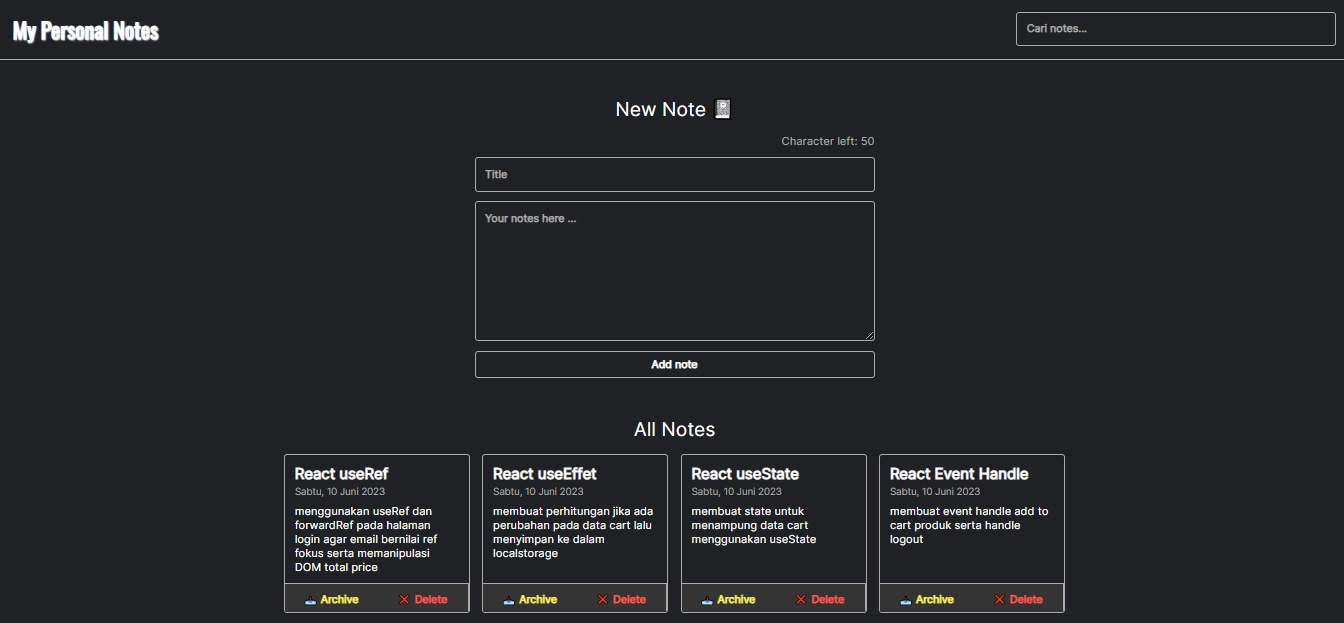The height and width of the screenshot is (623, 1344).
Task: Click delete X icon on React useState note
Action: click(x=801, y=600)
